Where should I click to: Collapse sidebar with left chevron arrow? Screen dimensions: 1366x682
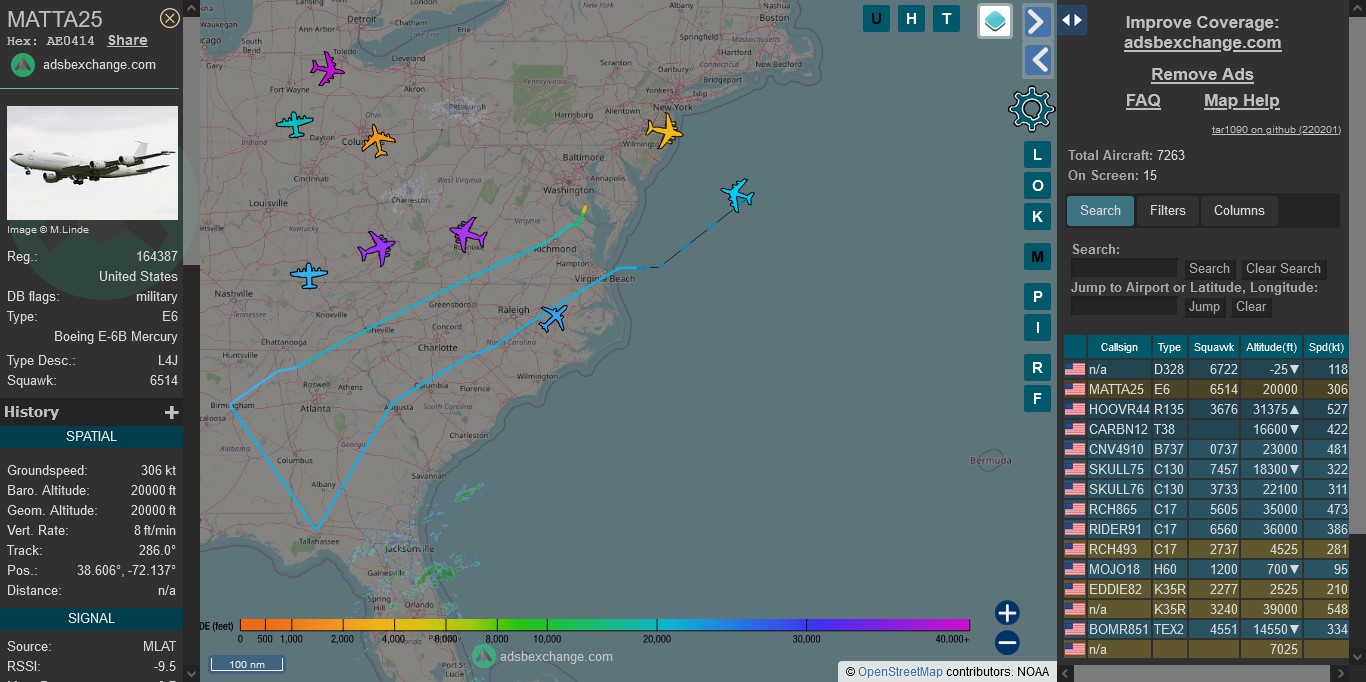click(x=1037, y=61)
